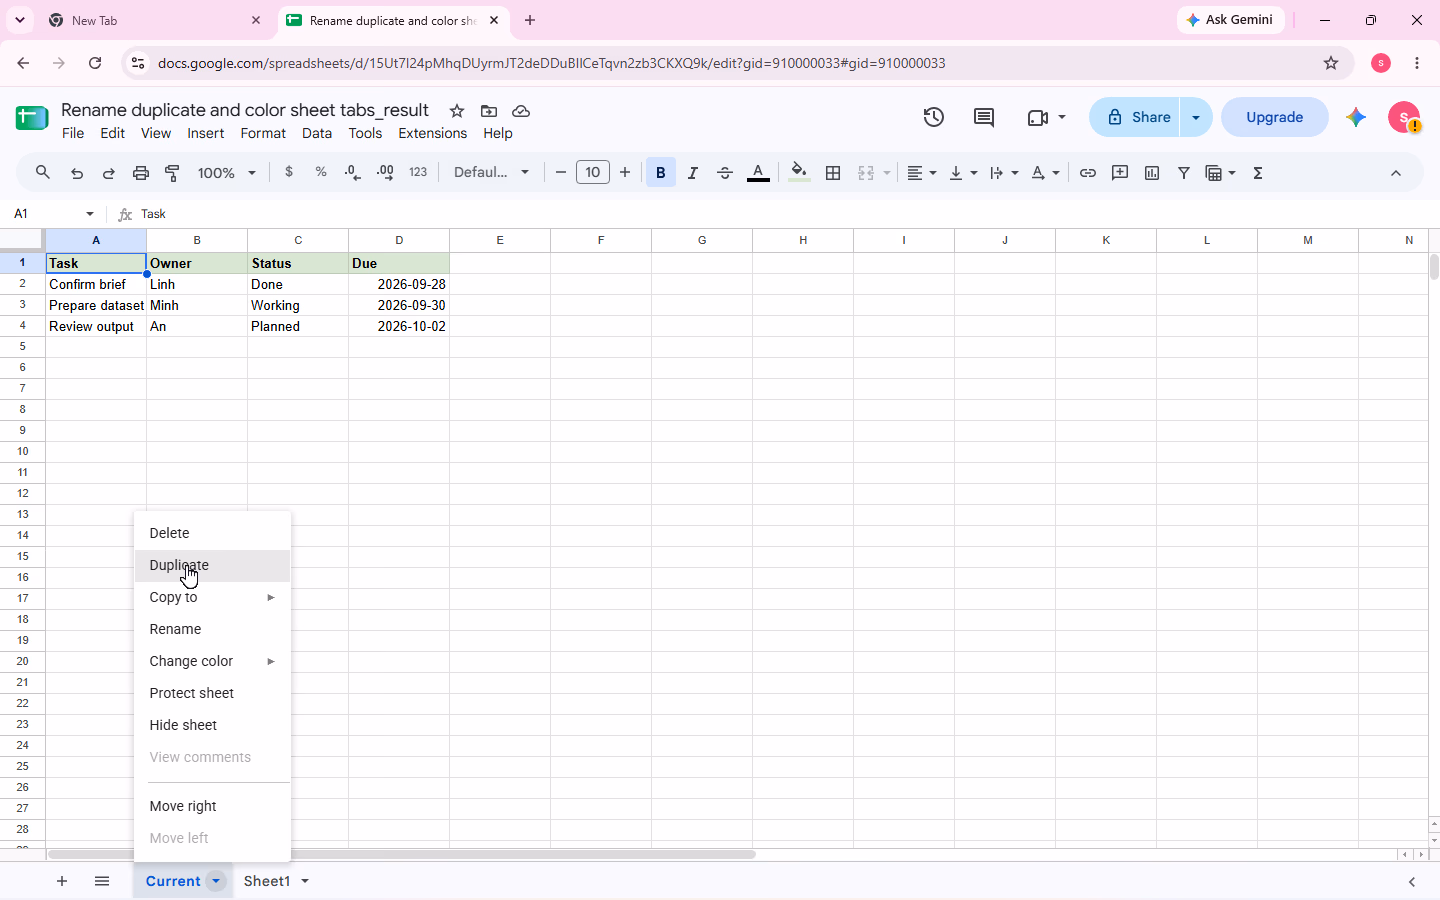This screenshot has width=1440, height=900.
Task: Click the print icon
Action: click(x=141, y=173)
